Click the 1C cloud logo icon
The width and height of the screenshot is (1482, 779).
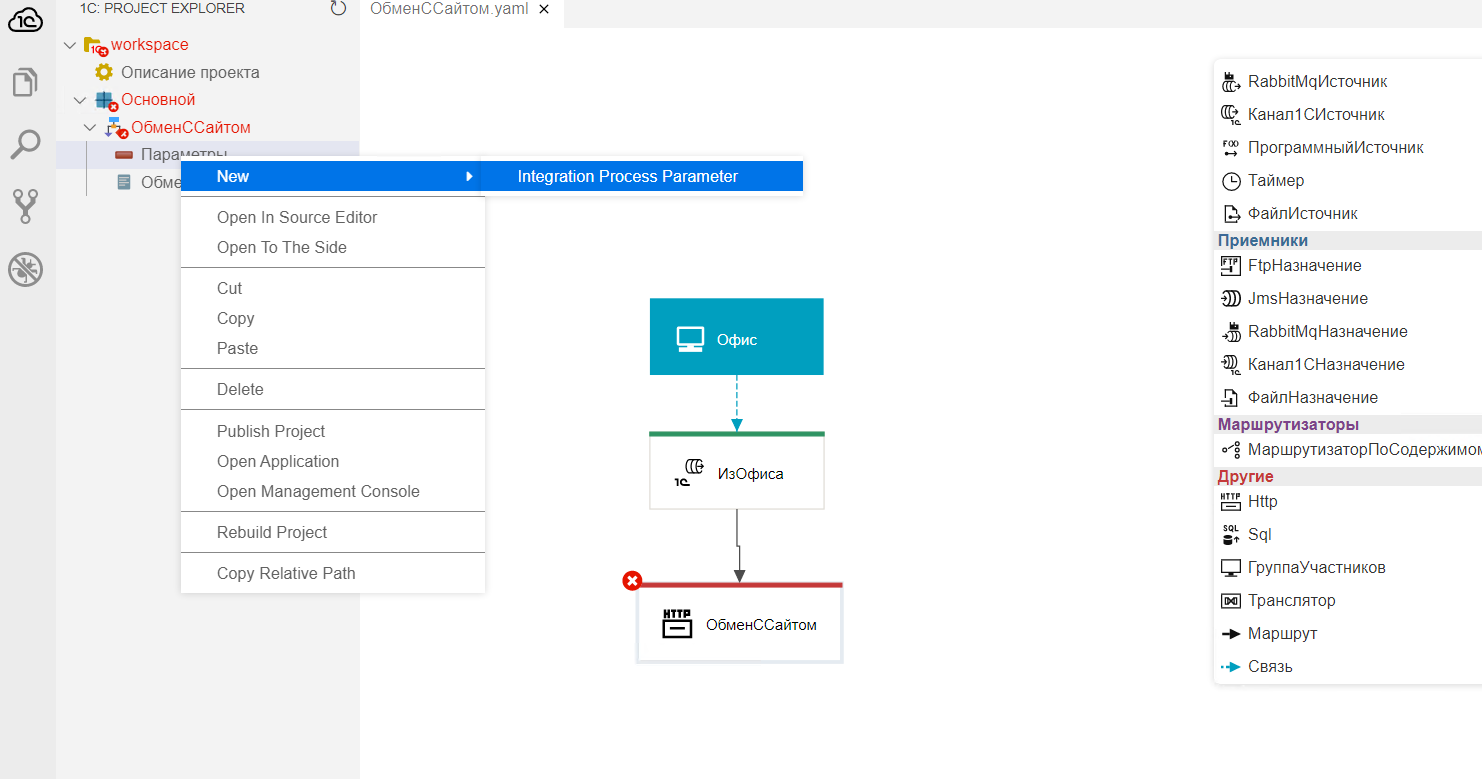point(26,20)
